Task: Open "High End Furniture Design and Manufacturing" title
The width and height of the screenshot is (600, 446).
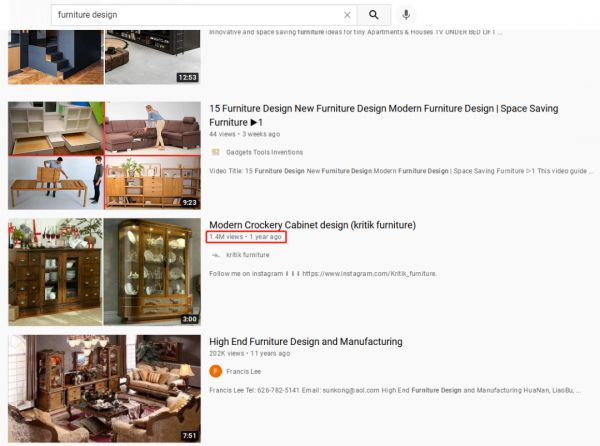Action: pyautogui.click(x=305, y=341)
